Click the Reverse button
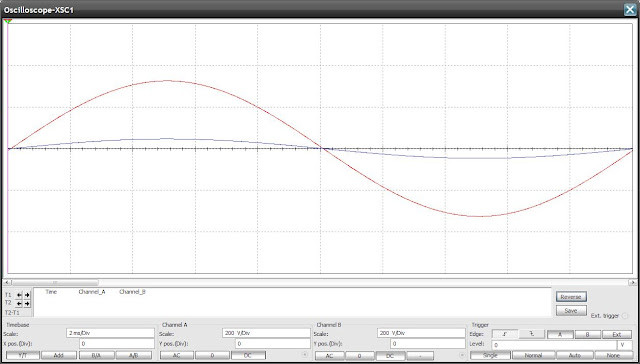The image size is (640, 364). pos(571,297)
